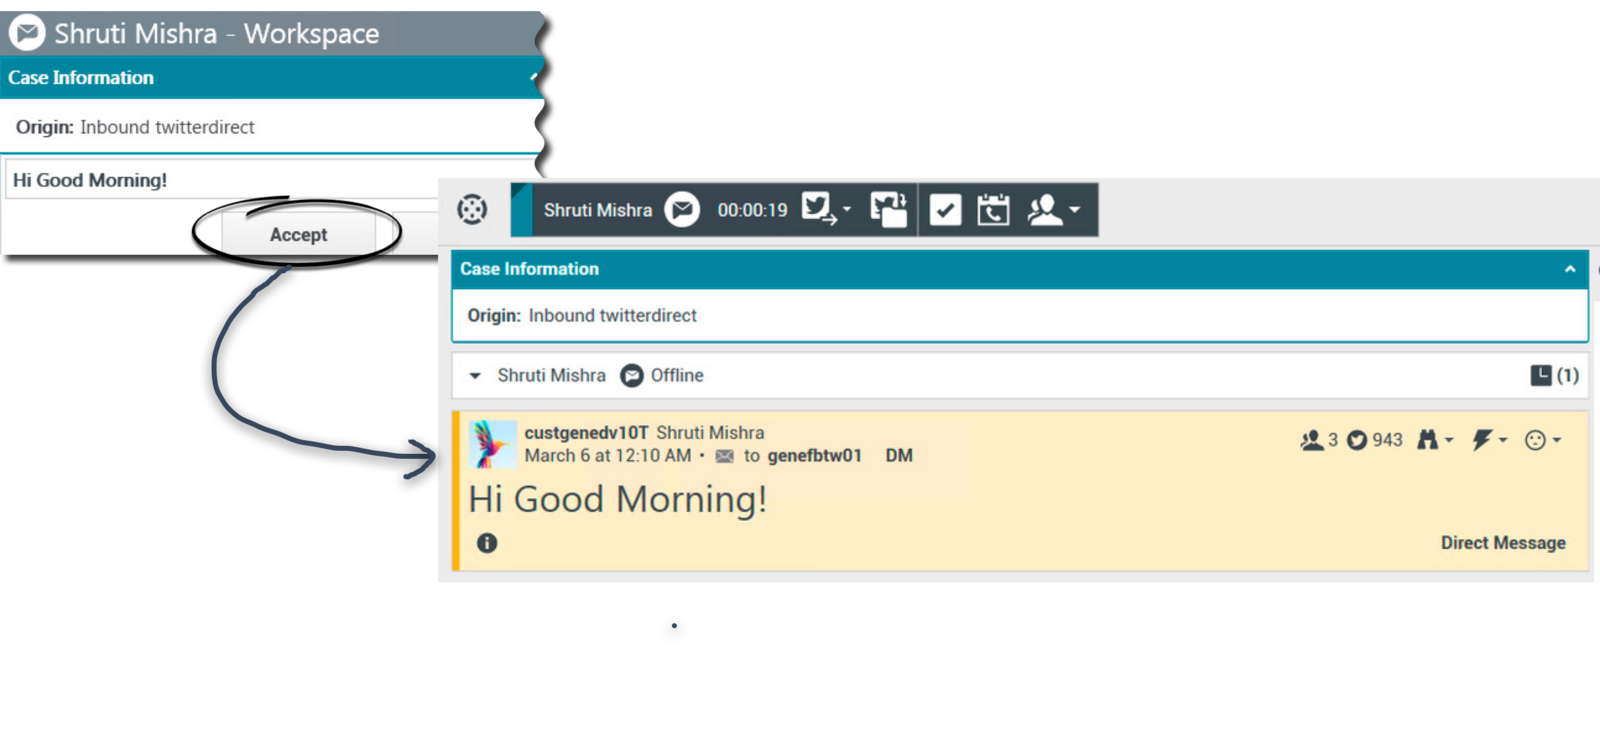Click the move to workbin icon
Image resolution: width=1600 pixels, height=742 pixels.
click(x=888, y=209)
